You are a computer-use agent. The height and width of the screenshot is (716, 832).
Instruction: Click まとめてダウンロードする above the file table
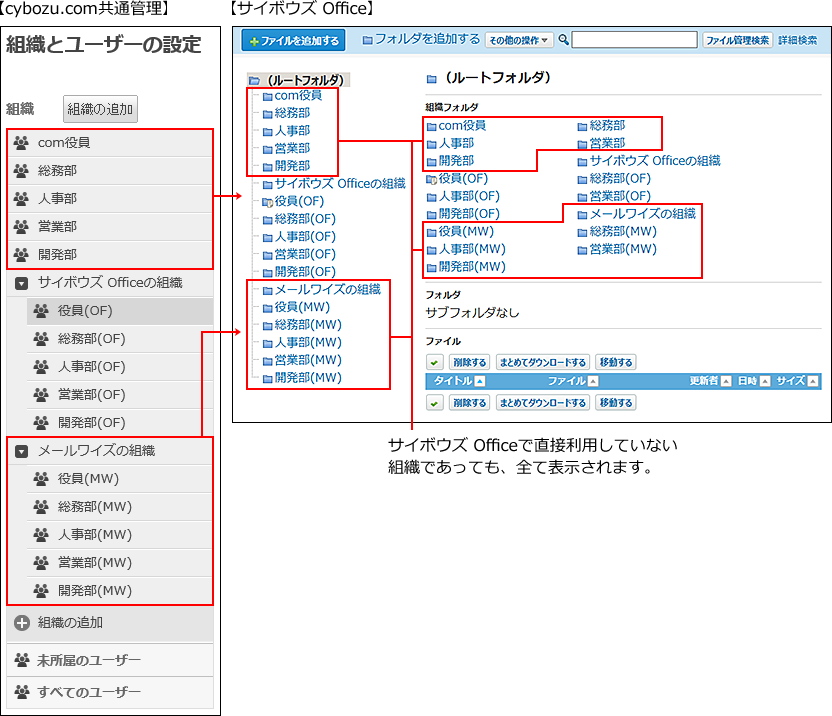tap(542, 363)
